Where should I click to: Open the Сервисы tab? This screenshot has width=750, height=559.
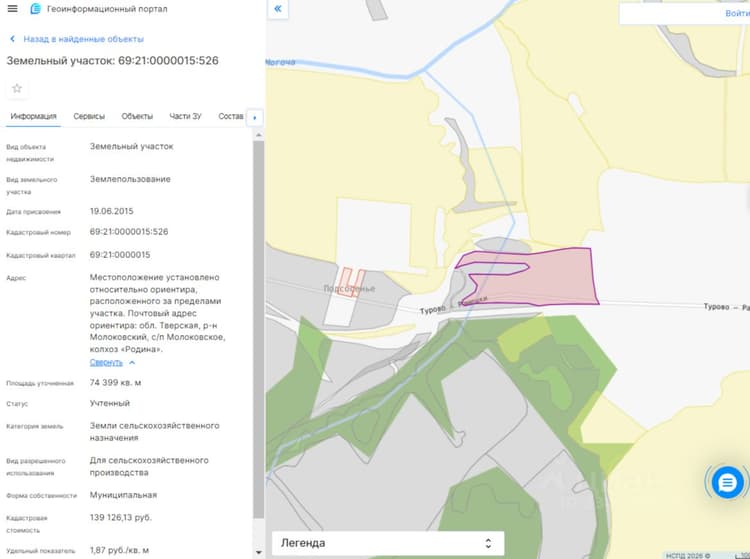point(89,116)
